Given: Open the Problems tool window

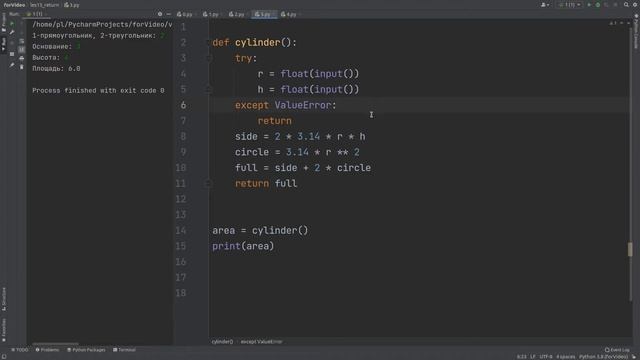Looking at the screenshot, I should point(47,350).
